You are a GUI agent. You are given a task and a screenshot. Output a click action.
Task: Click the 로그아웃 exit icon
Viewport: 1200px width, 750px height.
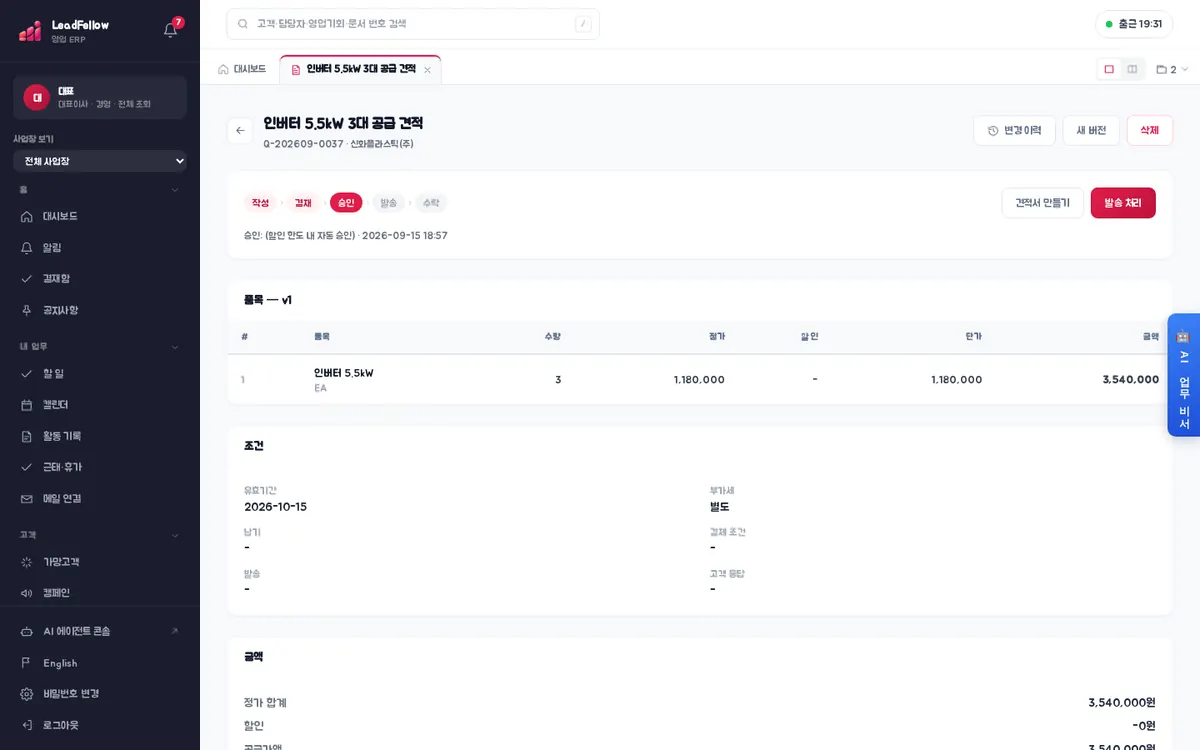(x=27, y=725)
